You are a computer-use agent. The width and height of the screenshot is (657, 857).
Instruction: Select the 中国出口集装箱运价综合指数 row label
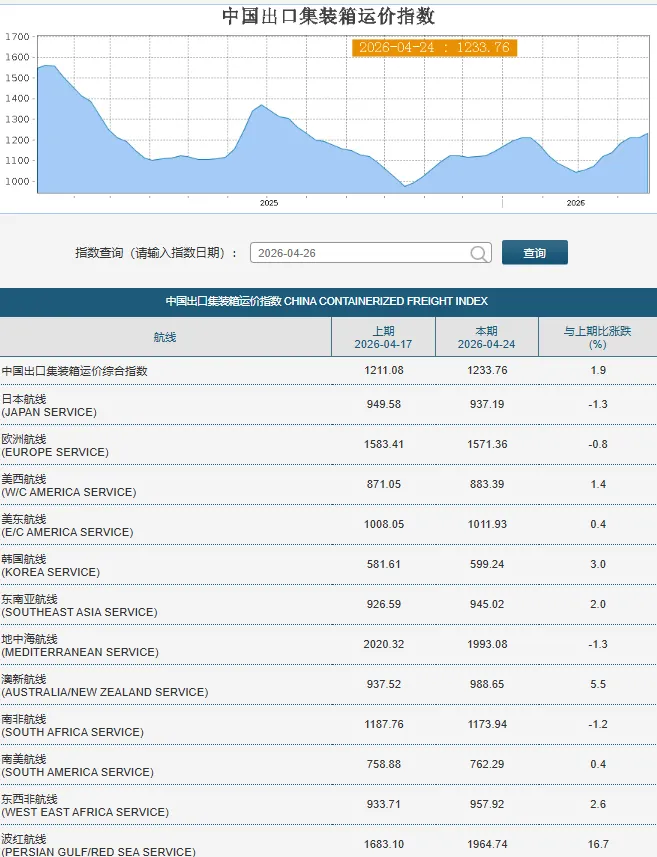75,371
